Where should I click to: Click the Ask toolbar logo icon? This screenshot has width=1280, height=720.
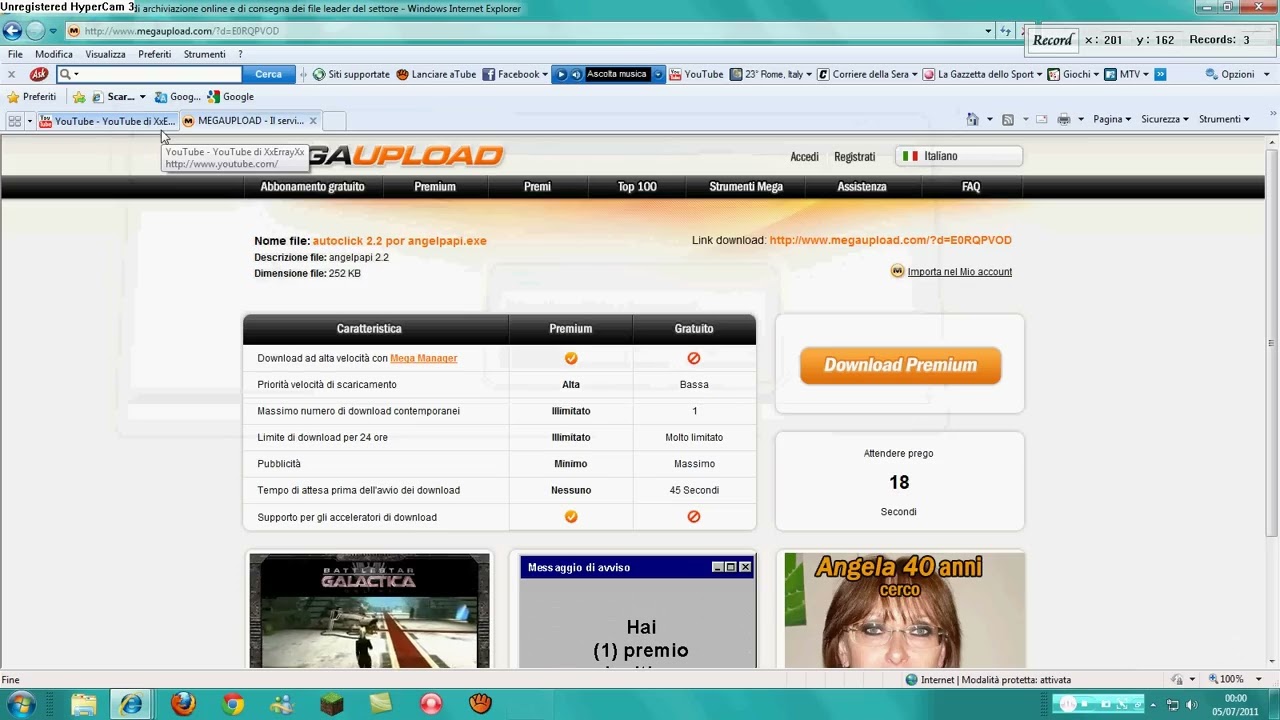39,74
